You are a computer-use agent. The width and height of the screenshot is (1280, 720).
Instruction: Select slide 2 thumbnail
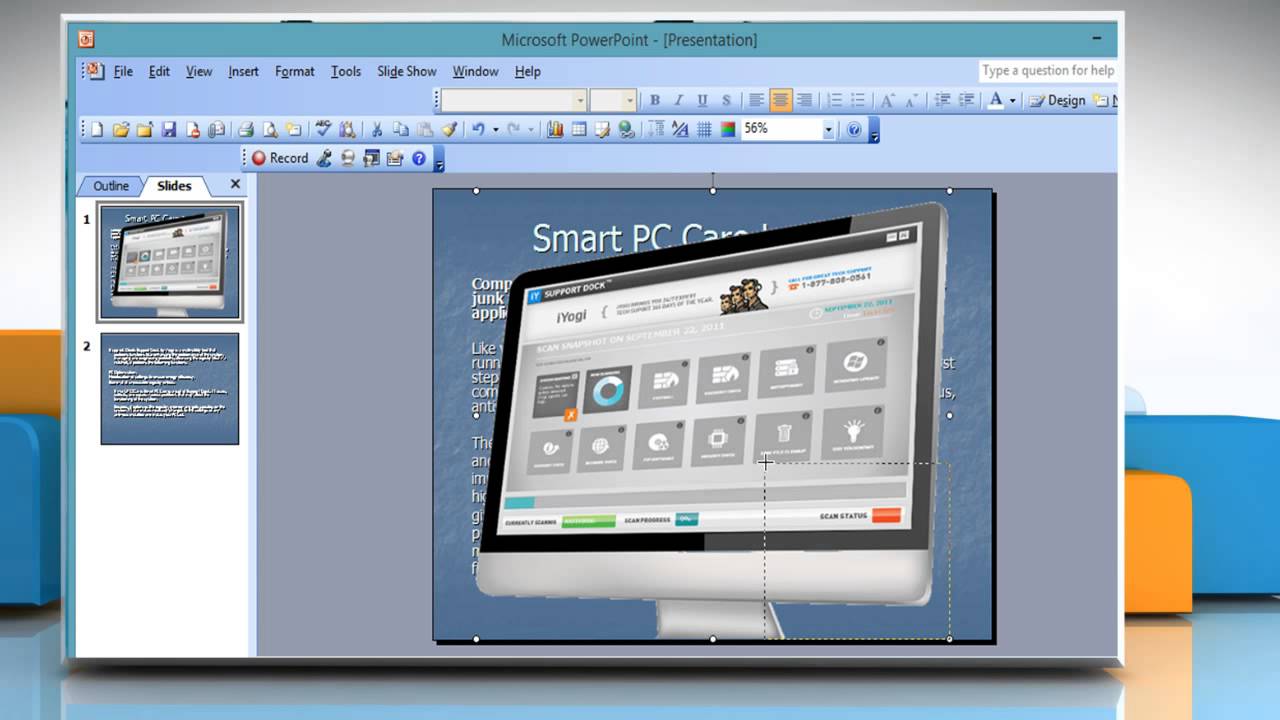pyautogui.click(x=170, y=389)
